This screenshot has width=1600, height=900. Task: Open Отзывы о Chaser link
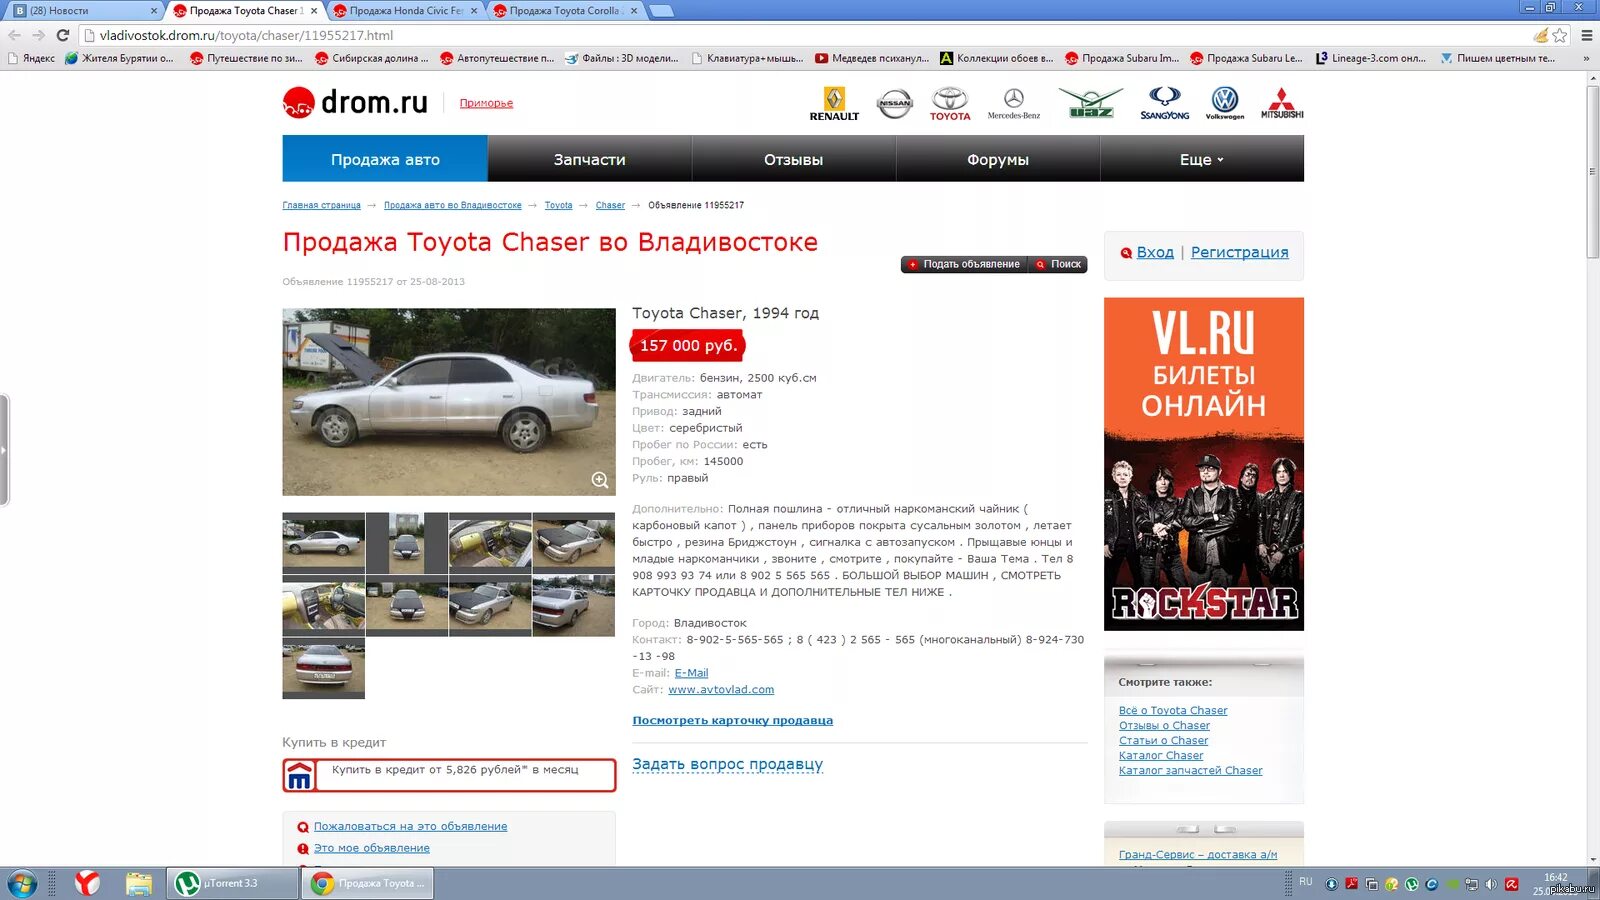(x=1164, y=726)
